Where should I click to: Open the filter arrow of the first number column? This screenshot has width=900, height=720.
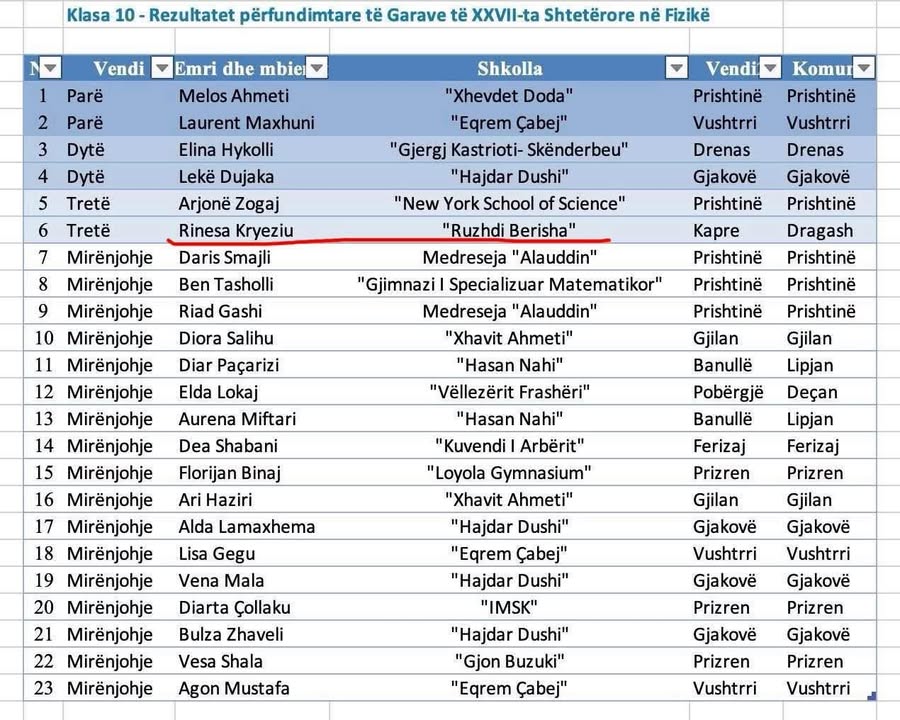coord(49,68)
